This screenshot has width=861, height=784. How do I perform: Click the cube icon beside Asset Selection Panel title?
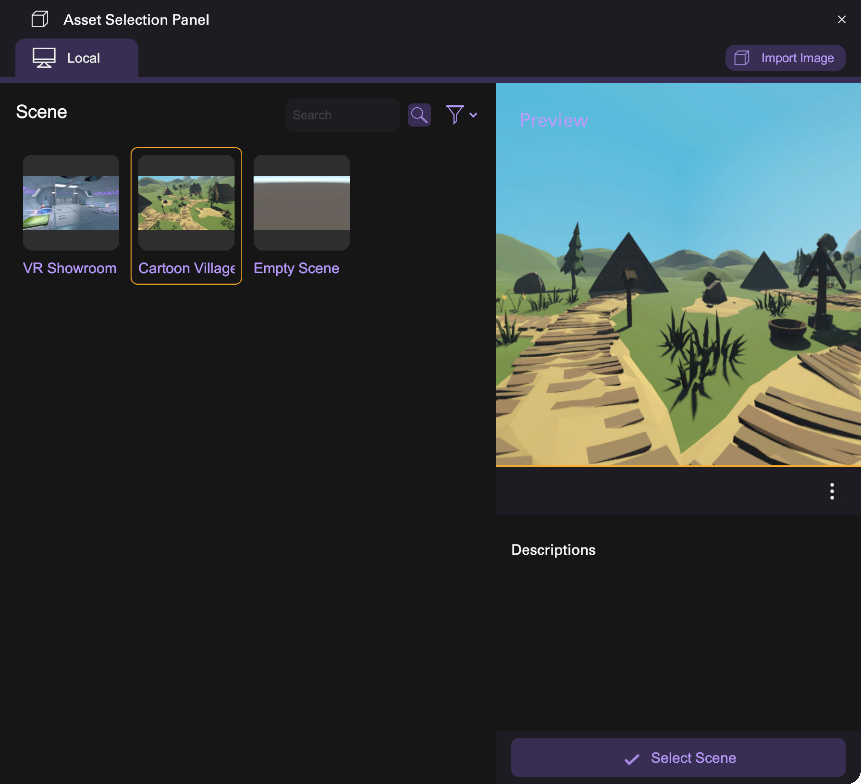tap(40, 20)
